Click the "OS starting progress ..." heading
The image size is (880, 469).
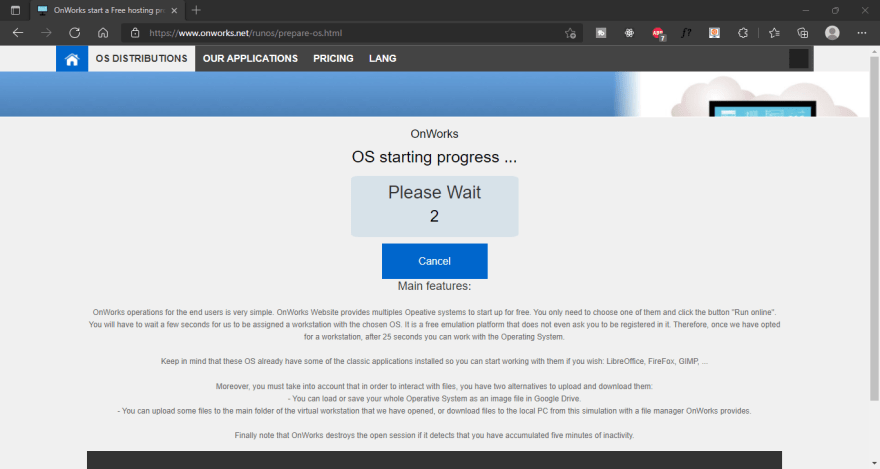click(x=434, y=157)
